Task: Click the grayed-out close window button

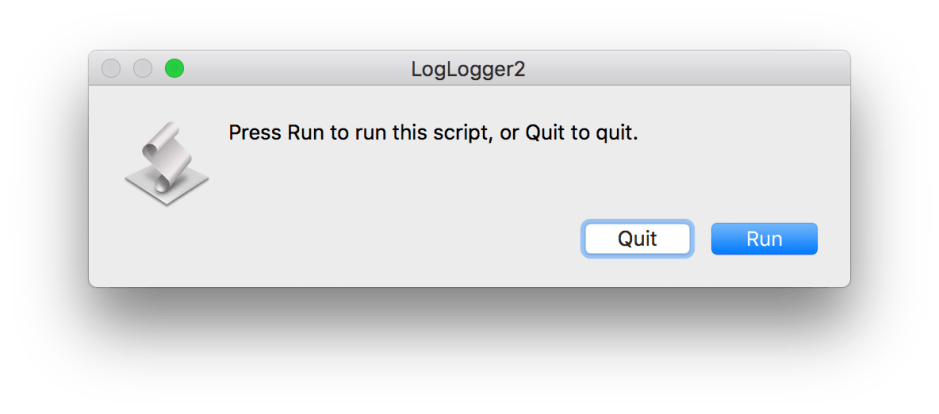Action: pyautogui.click(x=112, y=69)
